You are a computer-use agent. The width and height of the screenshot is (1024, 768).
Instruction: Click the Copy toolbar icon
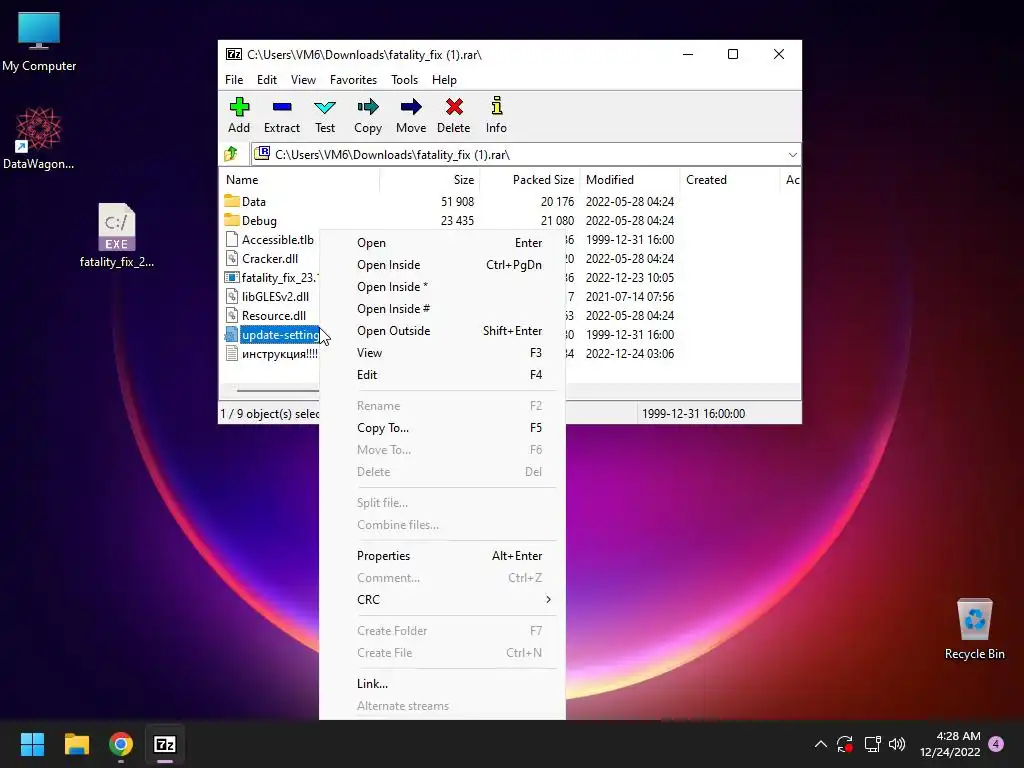tap(368, 116)
